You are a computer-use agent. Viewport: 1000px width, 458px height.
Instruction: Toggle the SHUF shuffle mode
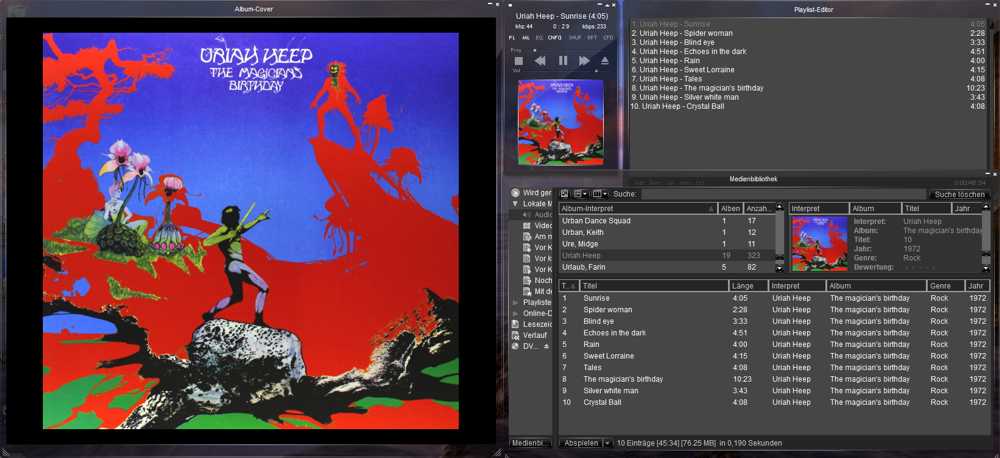coord(573,37)
